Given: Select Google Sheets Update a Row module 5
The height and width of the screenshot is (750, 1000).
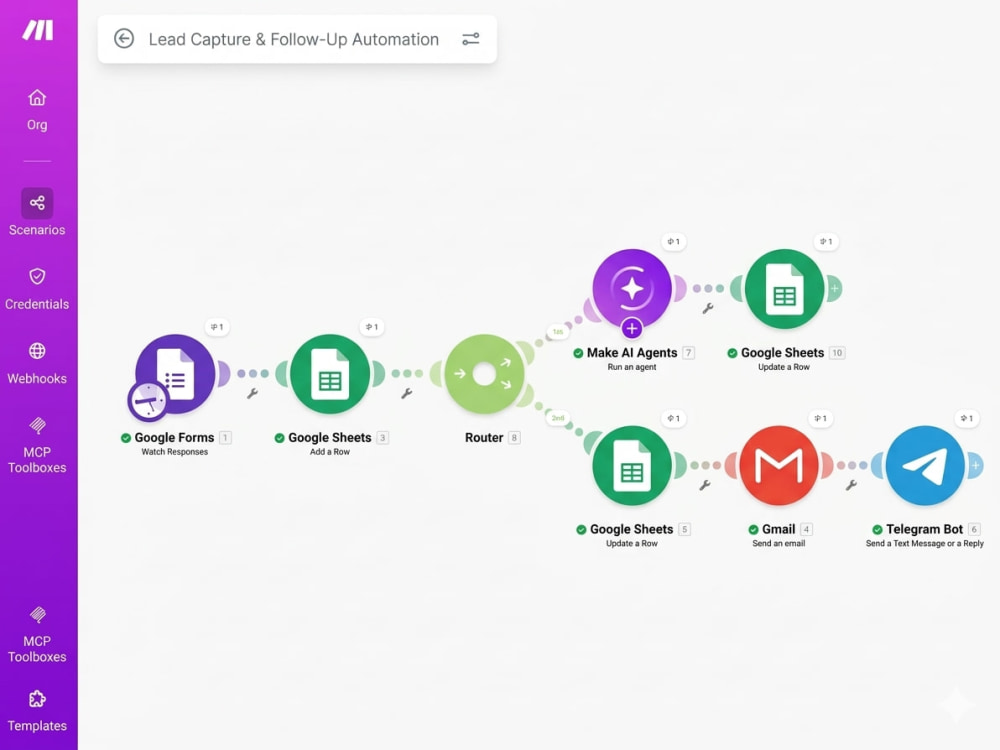Looking at the screenshot, I should (x=631, y=466).
